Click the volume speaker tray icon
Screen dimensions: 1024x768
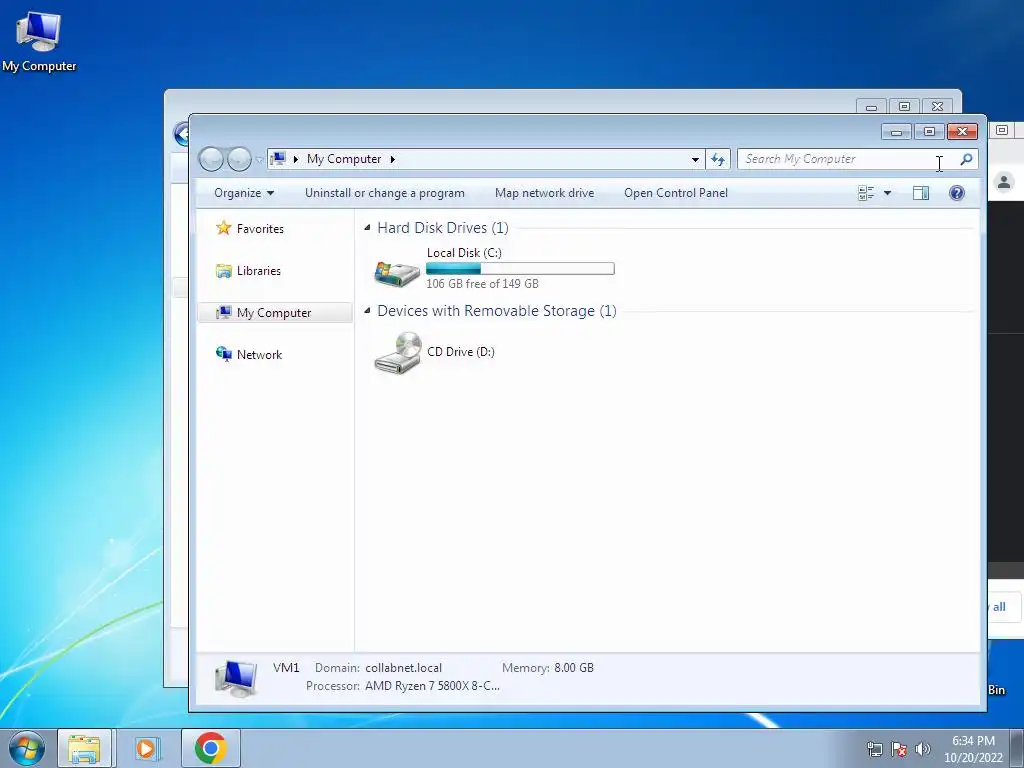pos(922,749)
